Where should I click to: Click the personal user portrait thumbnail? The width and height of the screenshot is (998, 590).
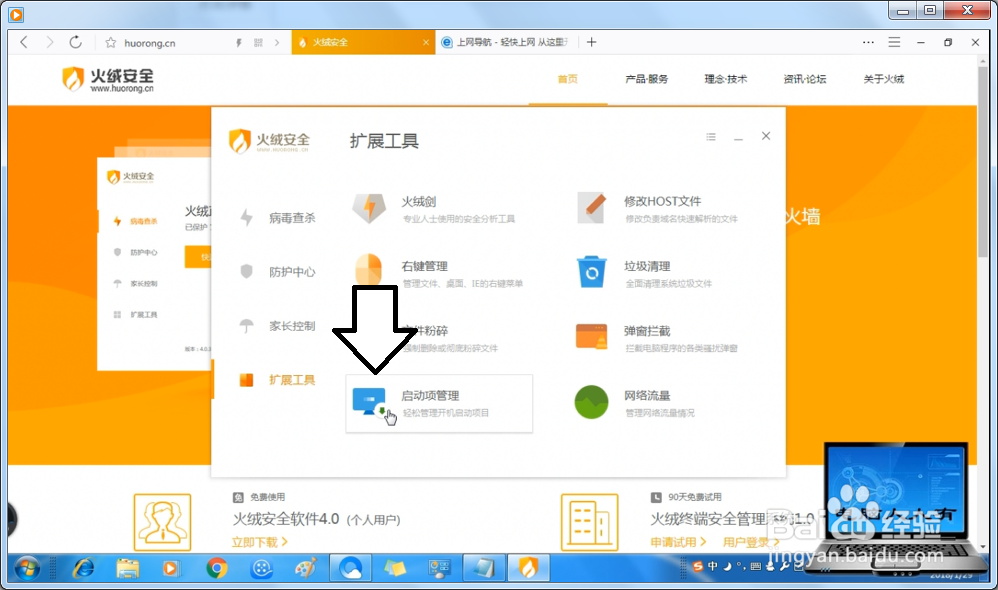tap(162, 522)
